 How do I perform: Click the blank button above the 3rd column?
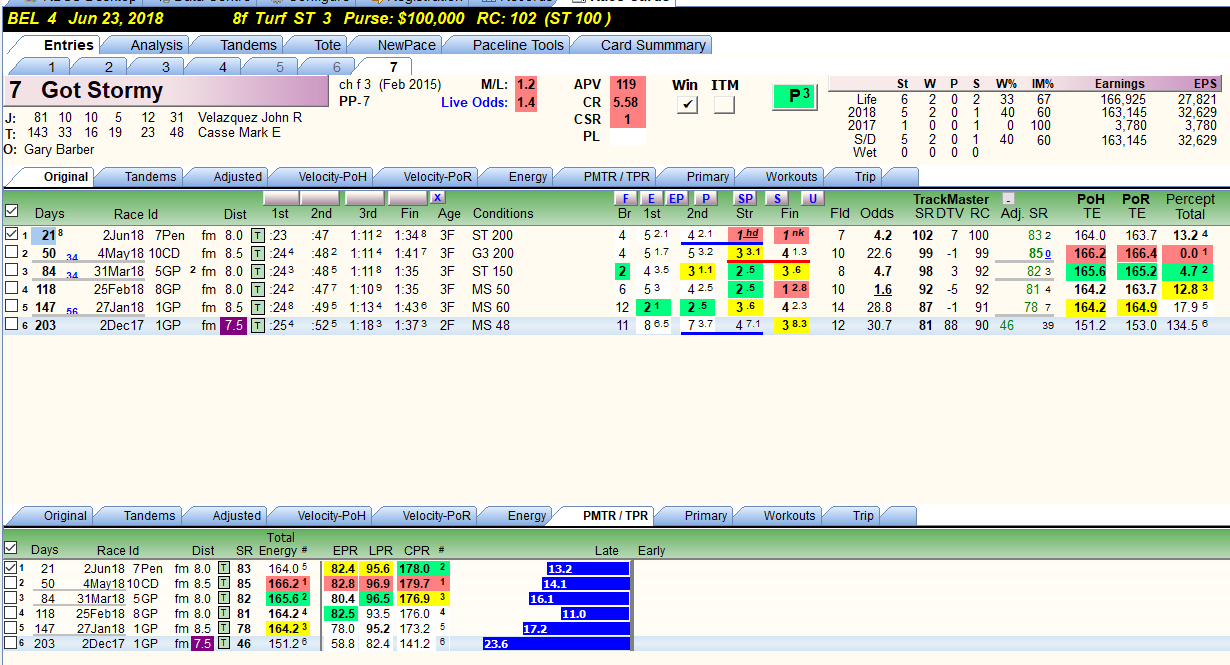[x=366, y=198]
